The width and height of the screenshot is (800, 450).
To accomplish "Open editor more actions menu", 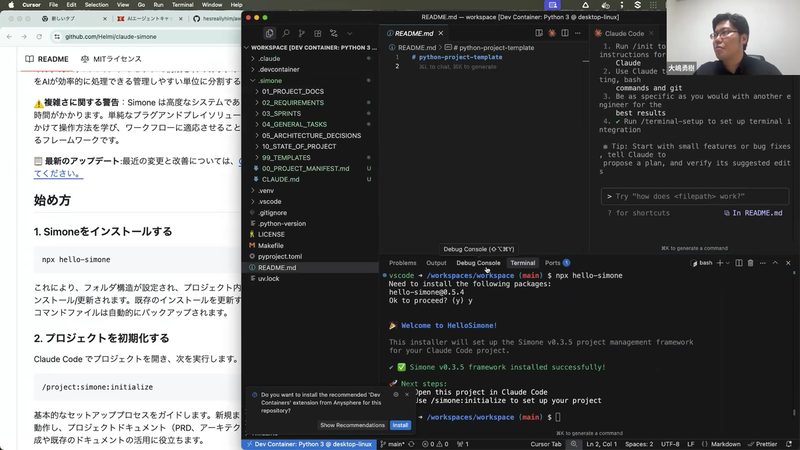I will [578, 33].
